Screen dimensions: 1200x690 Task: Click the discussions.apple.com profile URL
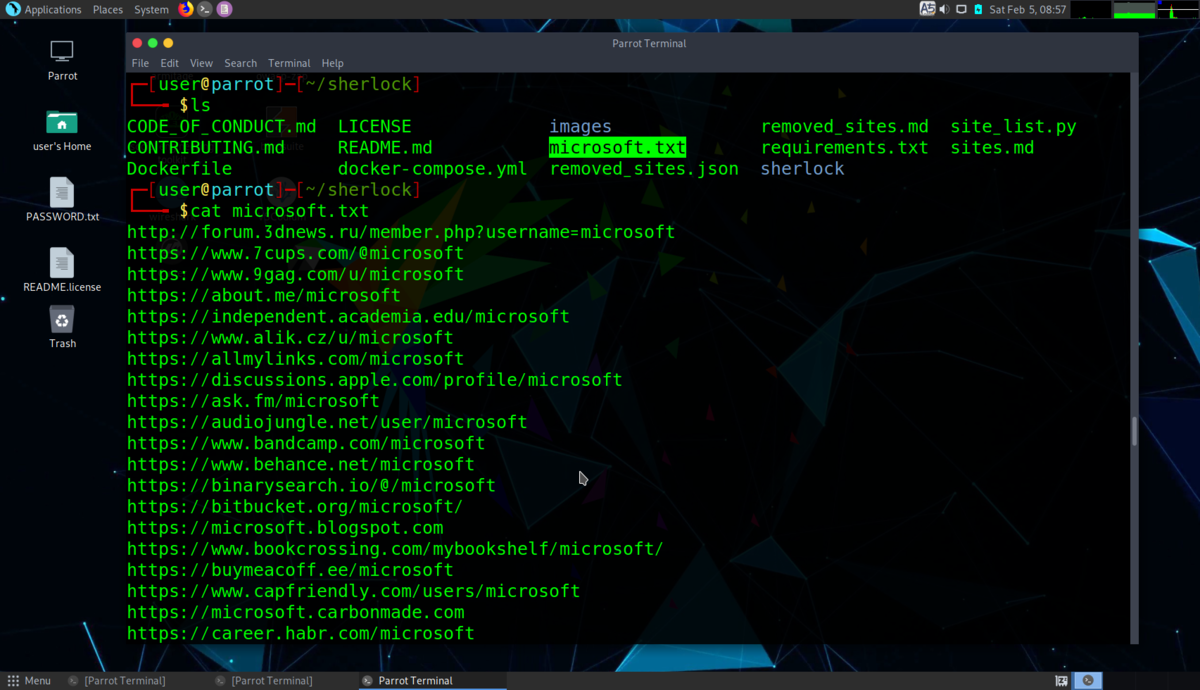pos(374,380)
